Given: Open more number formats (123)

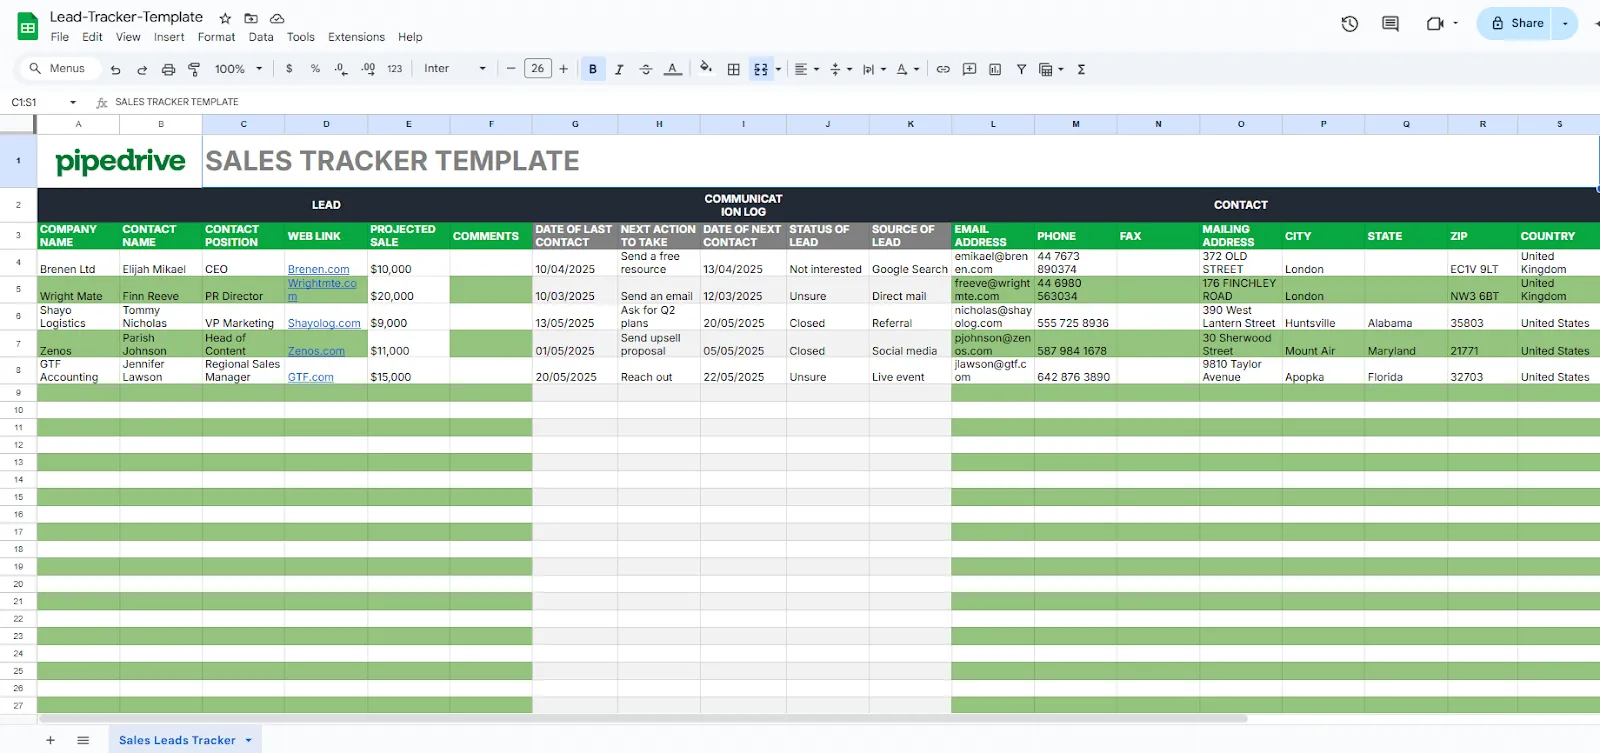Looking at the screenshot, I should 395,69.
